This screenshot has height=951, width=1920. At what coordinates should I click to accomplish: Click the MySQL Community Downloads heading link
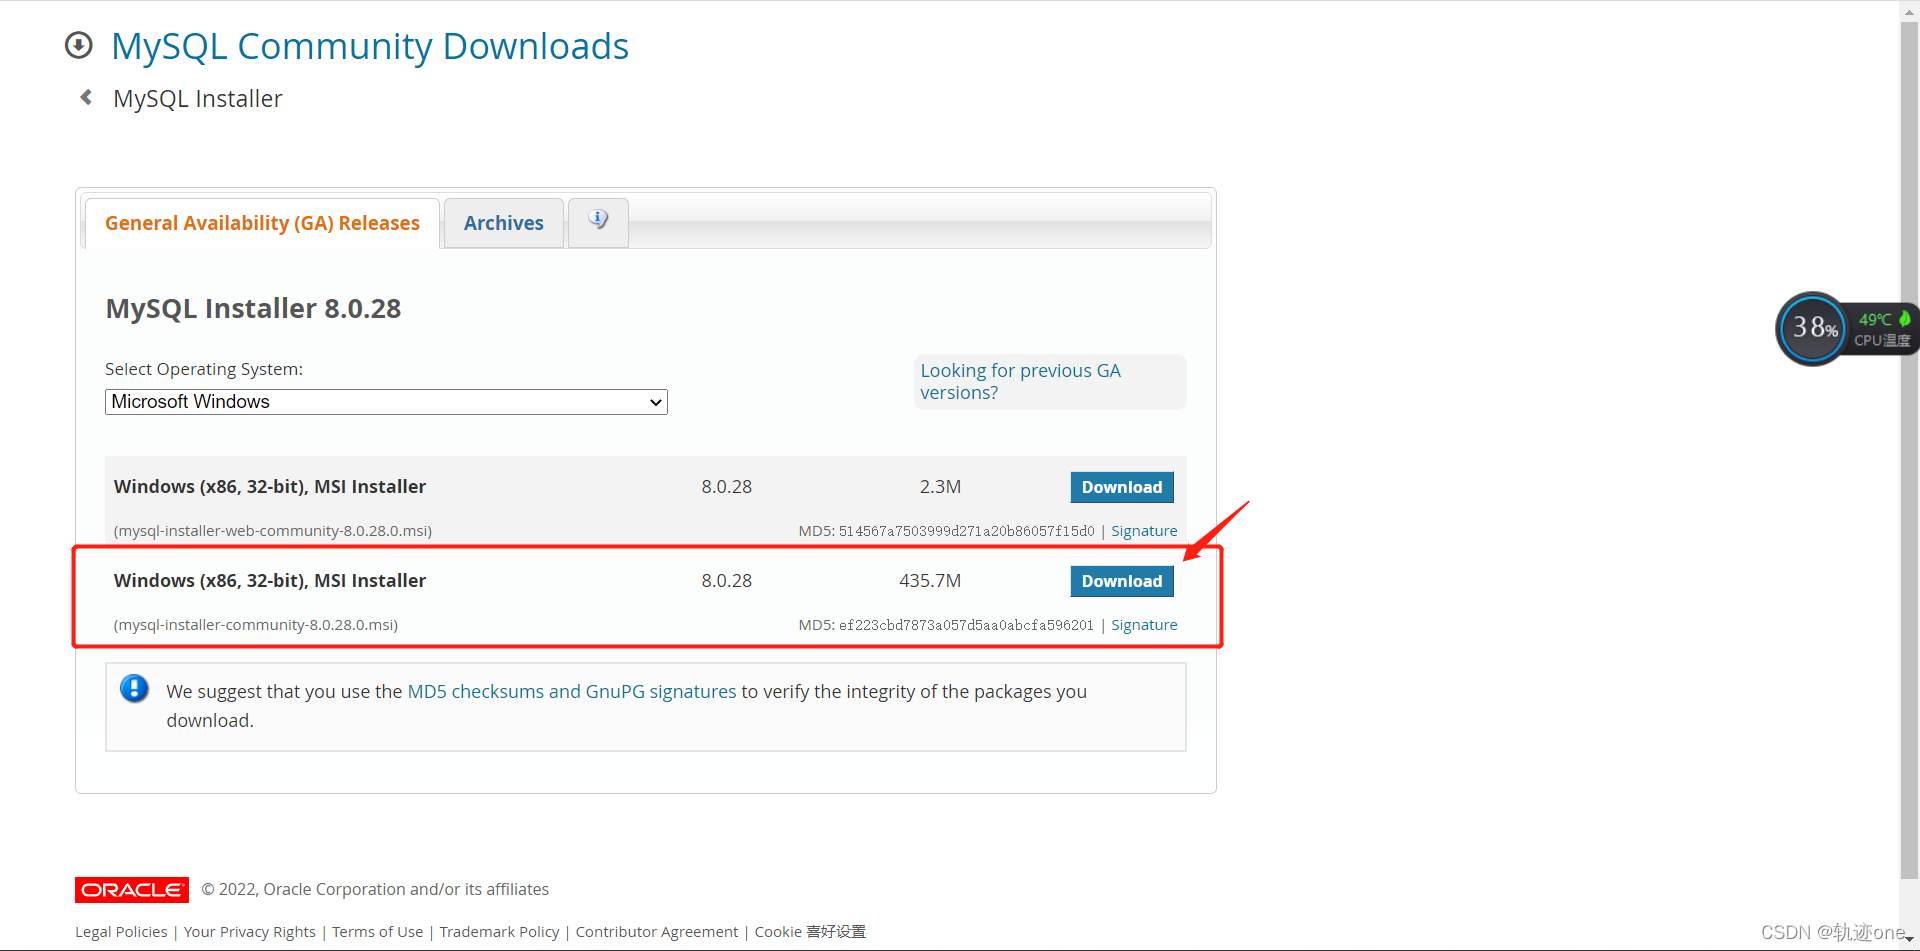point(370,46)
